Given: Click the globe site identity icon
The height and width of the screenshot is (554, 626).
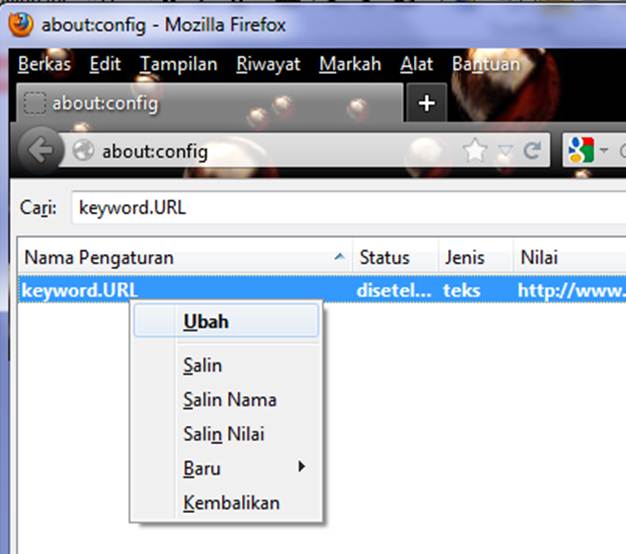Looking at the screenshot, I should (x=83, y=151).
